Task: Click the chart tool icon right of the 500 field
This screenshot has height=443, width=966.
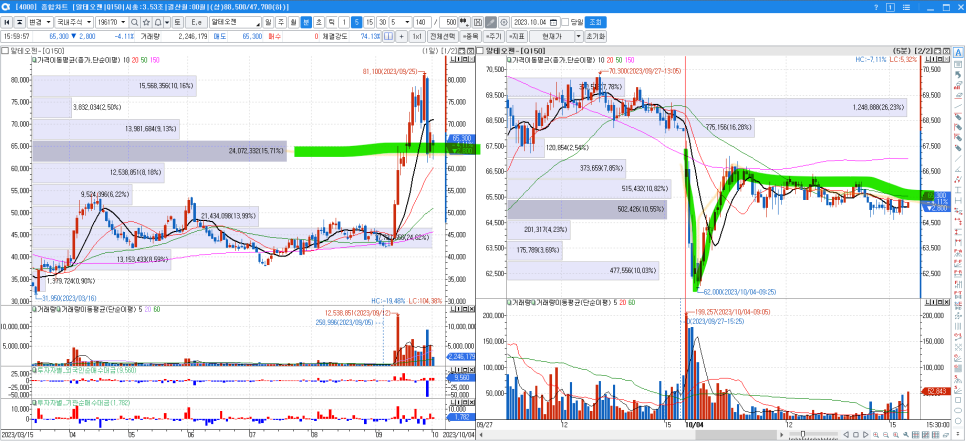Action: tap(465, 22)
